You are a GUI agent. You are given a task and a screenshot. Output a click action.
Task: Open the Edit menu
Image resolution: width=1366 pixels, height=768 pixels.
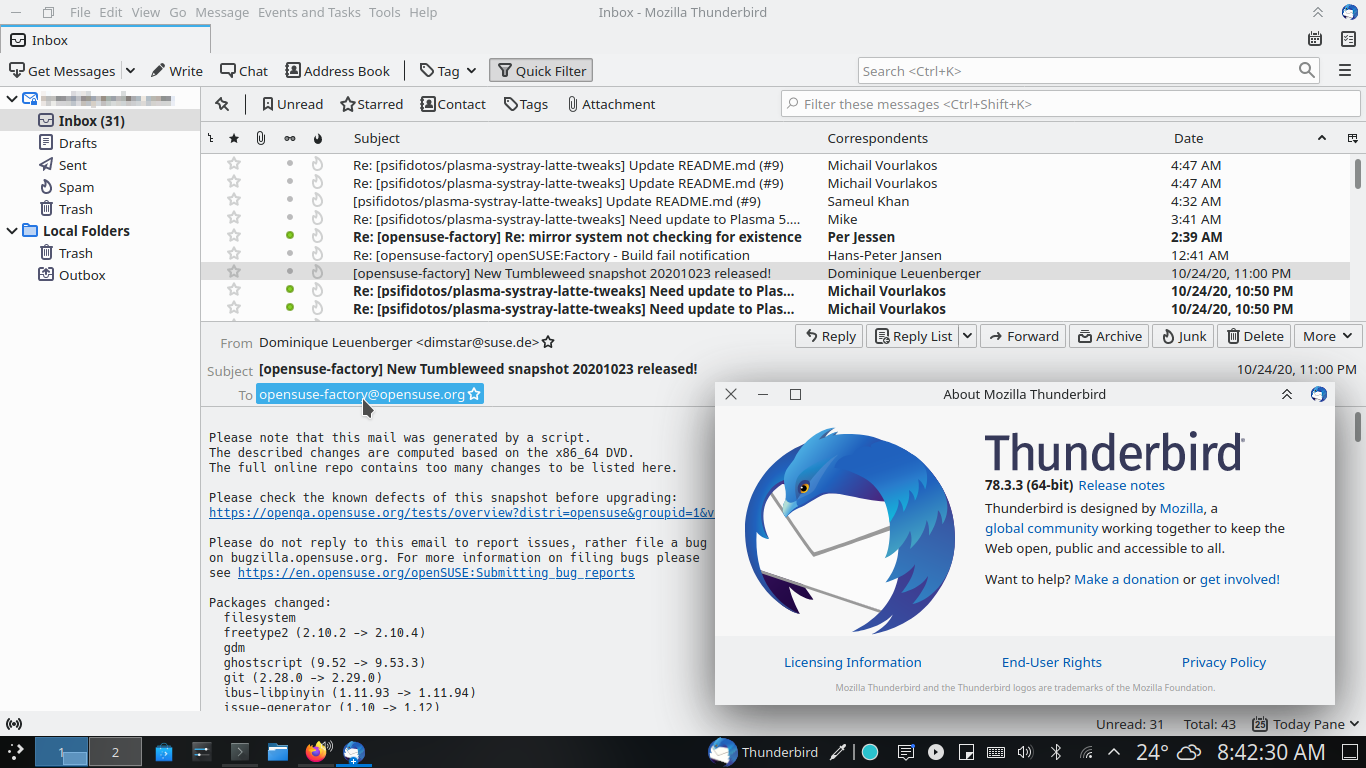pyautogui.click(x=110, y=12)
